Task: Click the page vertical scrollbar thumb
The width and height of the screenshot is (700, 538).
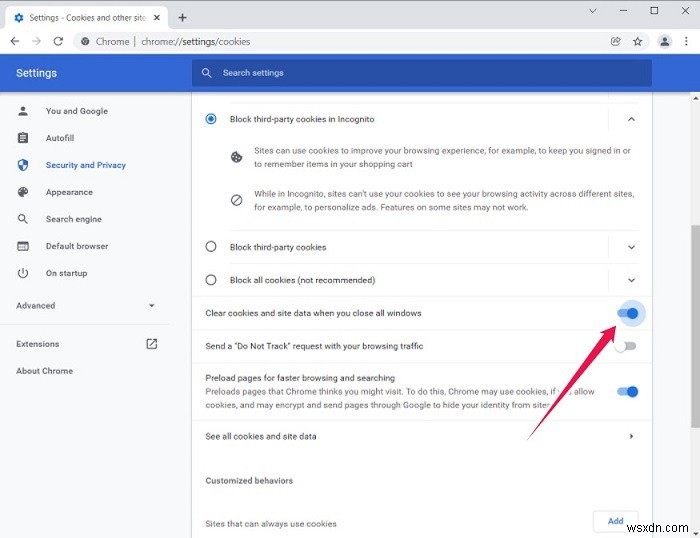Action: click(x=695, y=326)
